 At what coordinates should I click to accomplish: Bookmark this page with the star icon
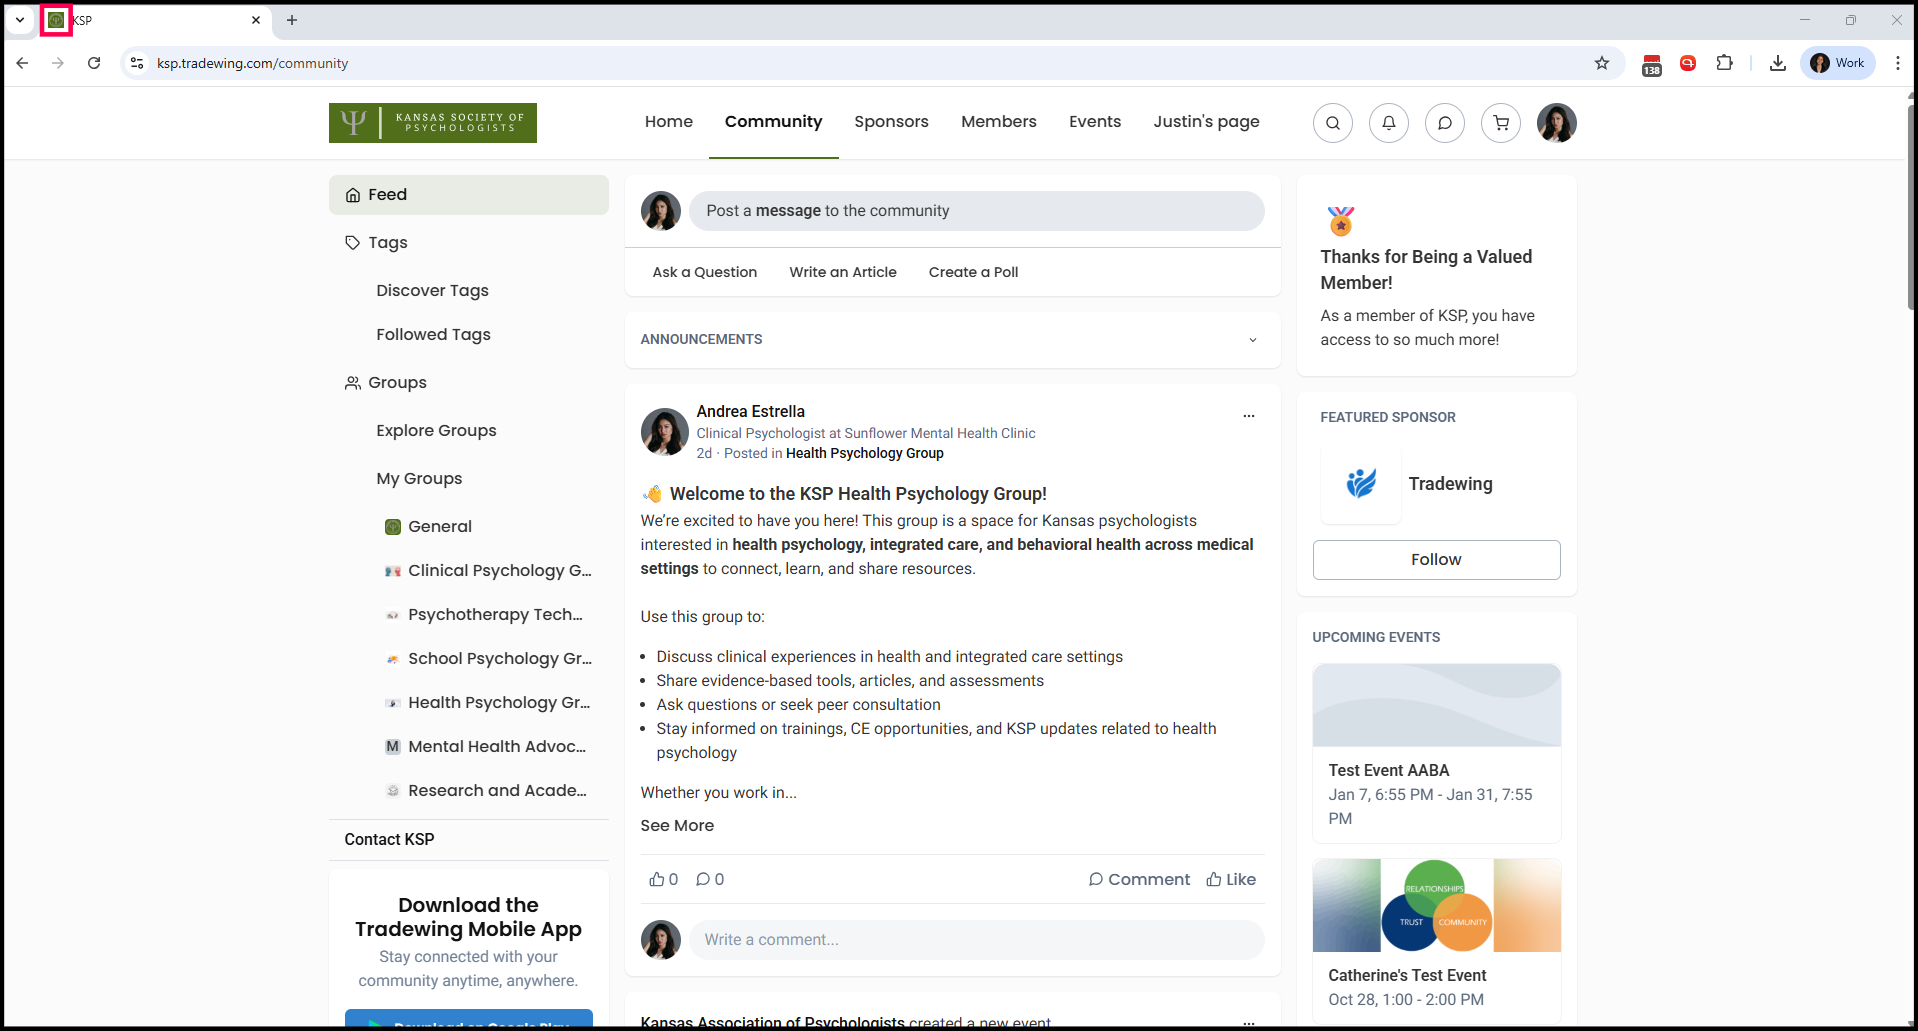[1601, 63]
